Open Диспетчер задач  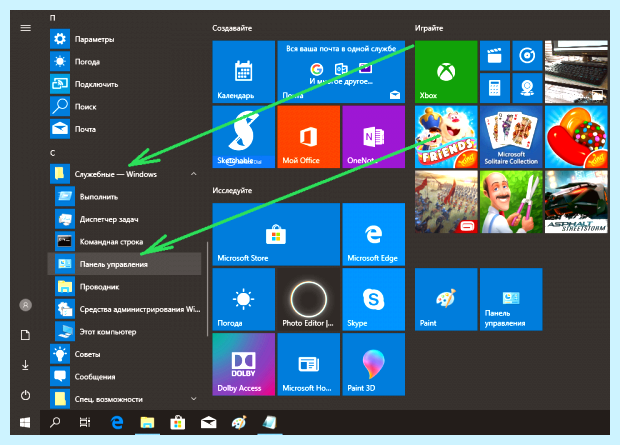coord(125,219)
